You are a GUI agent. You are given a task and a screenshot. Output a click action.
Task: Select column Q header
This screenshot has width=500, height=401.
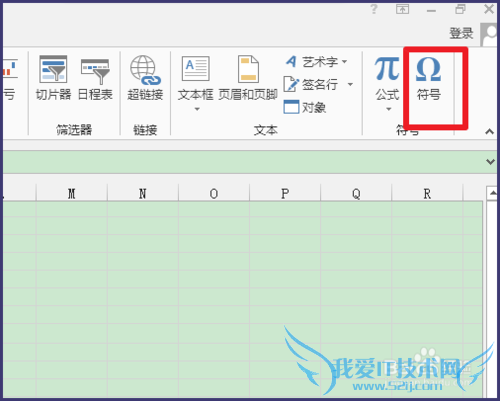point(356,193)
